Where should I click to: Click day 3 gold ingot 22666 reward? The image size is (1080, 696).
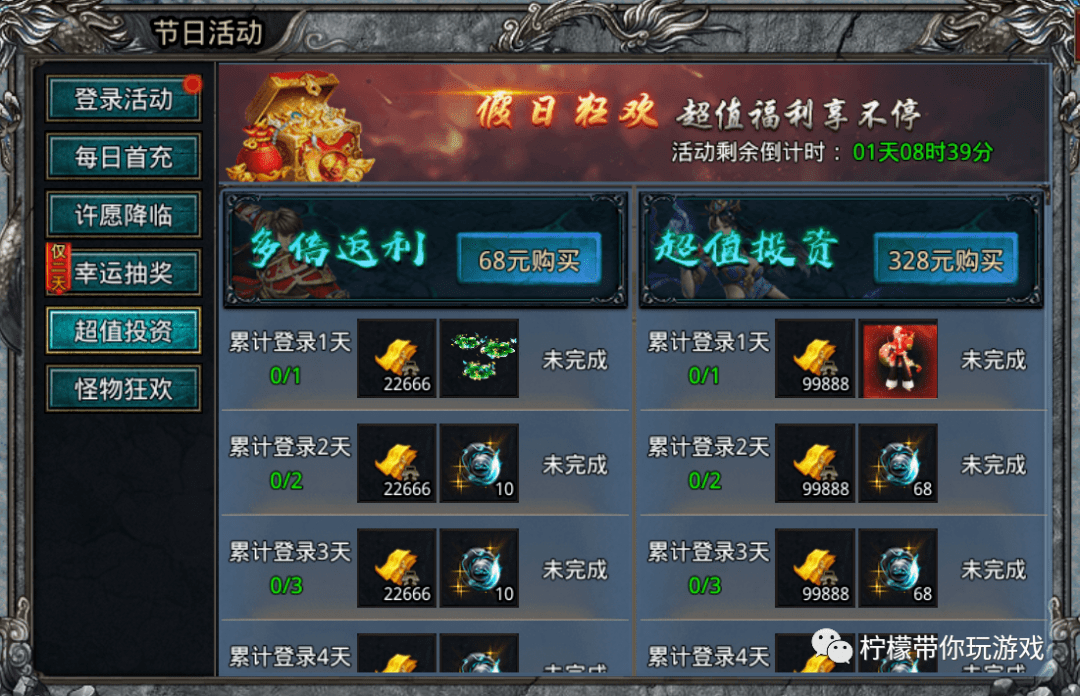(397, 568)
